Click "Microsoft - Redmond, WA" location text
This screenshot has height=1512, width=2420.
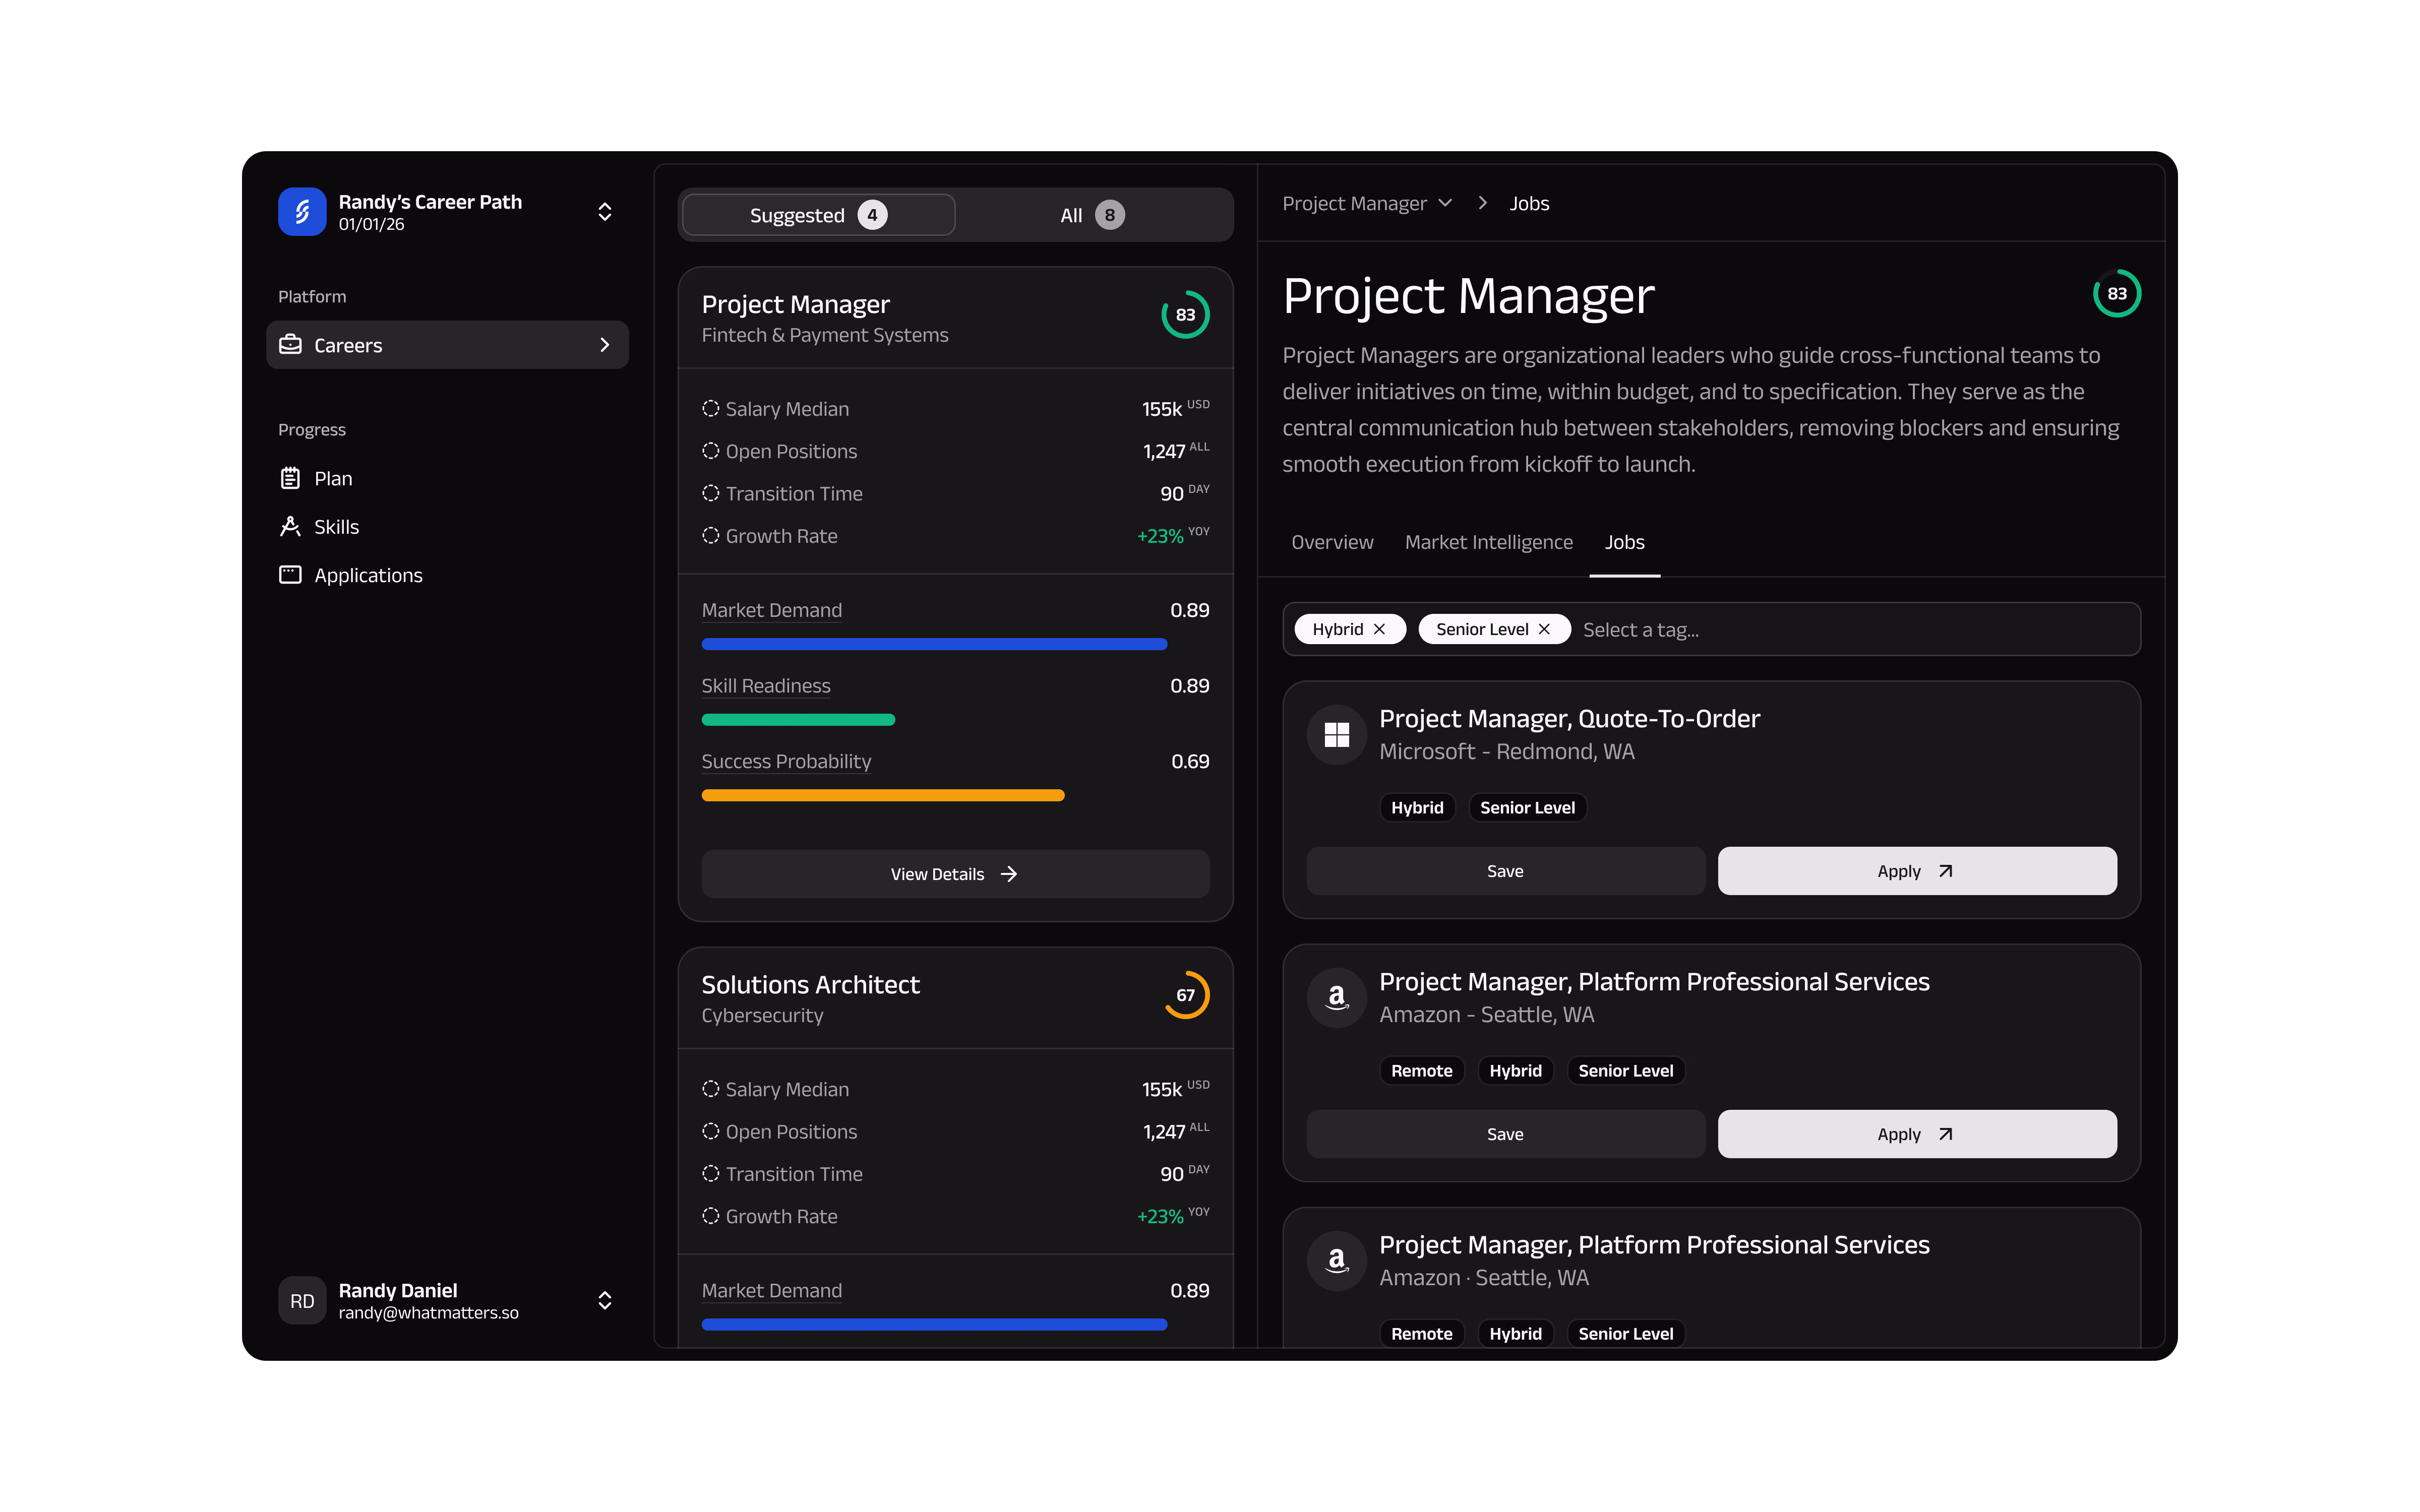point(1507,751)
